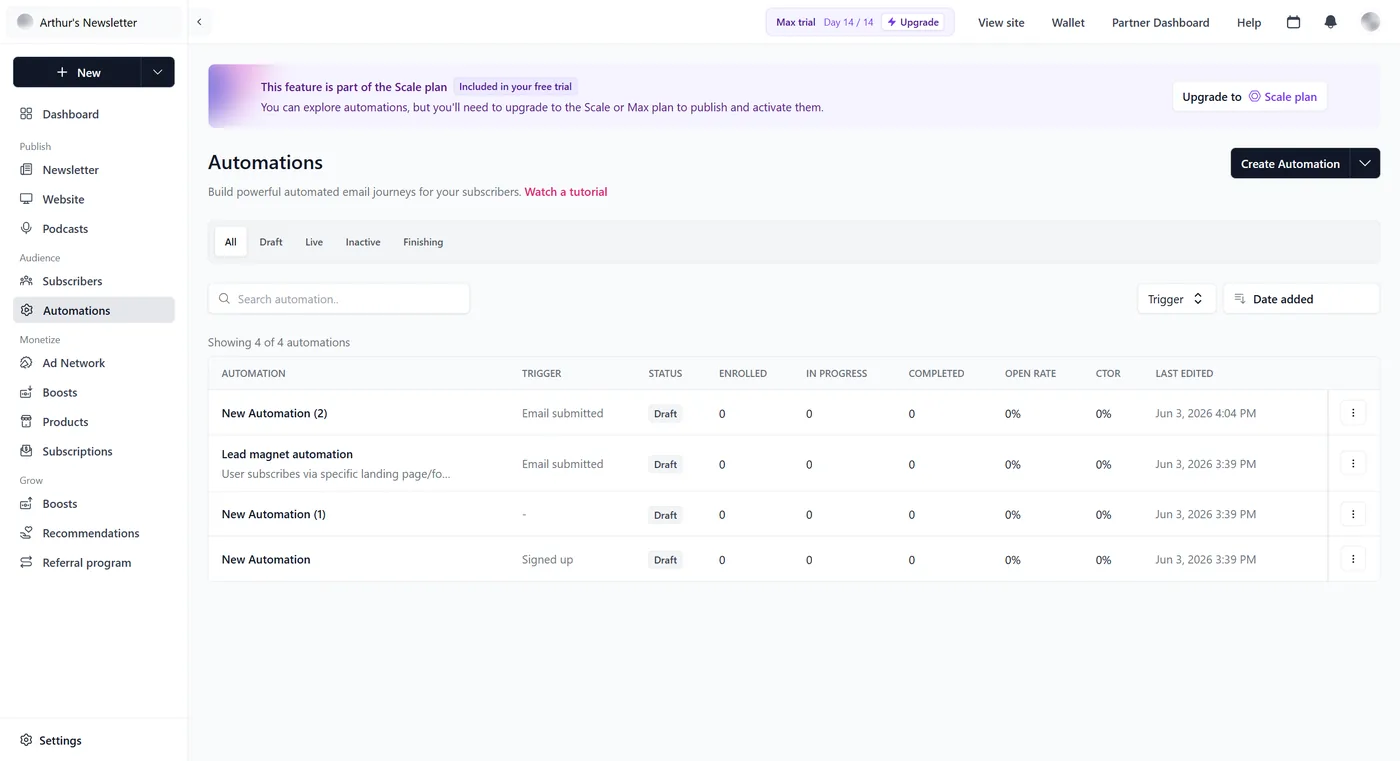
Task: Click the New button
Action: point(77,72)
